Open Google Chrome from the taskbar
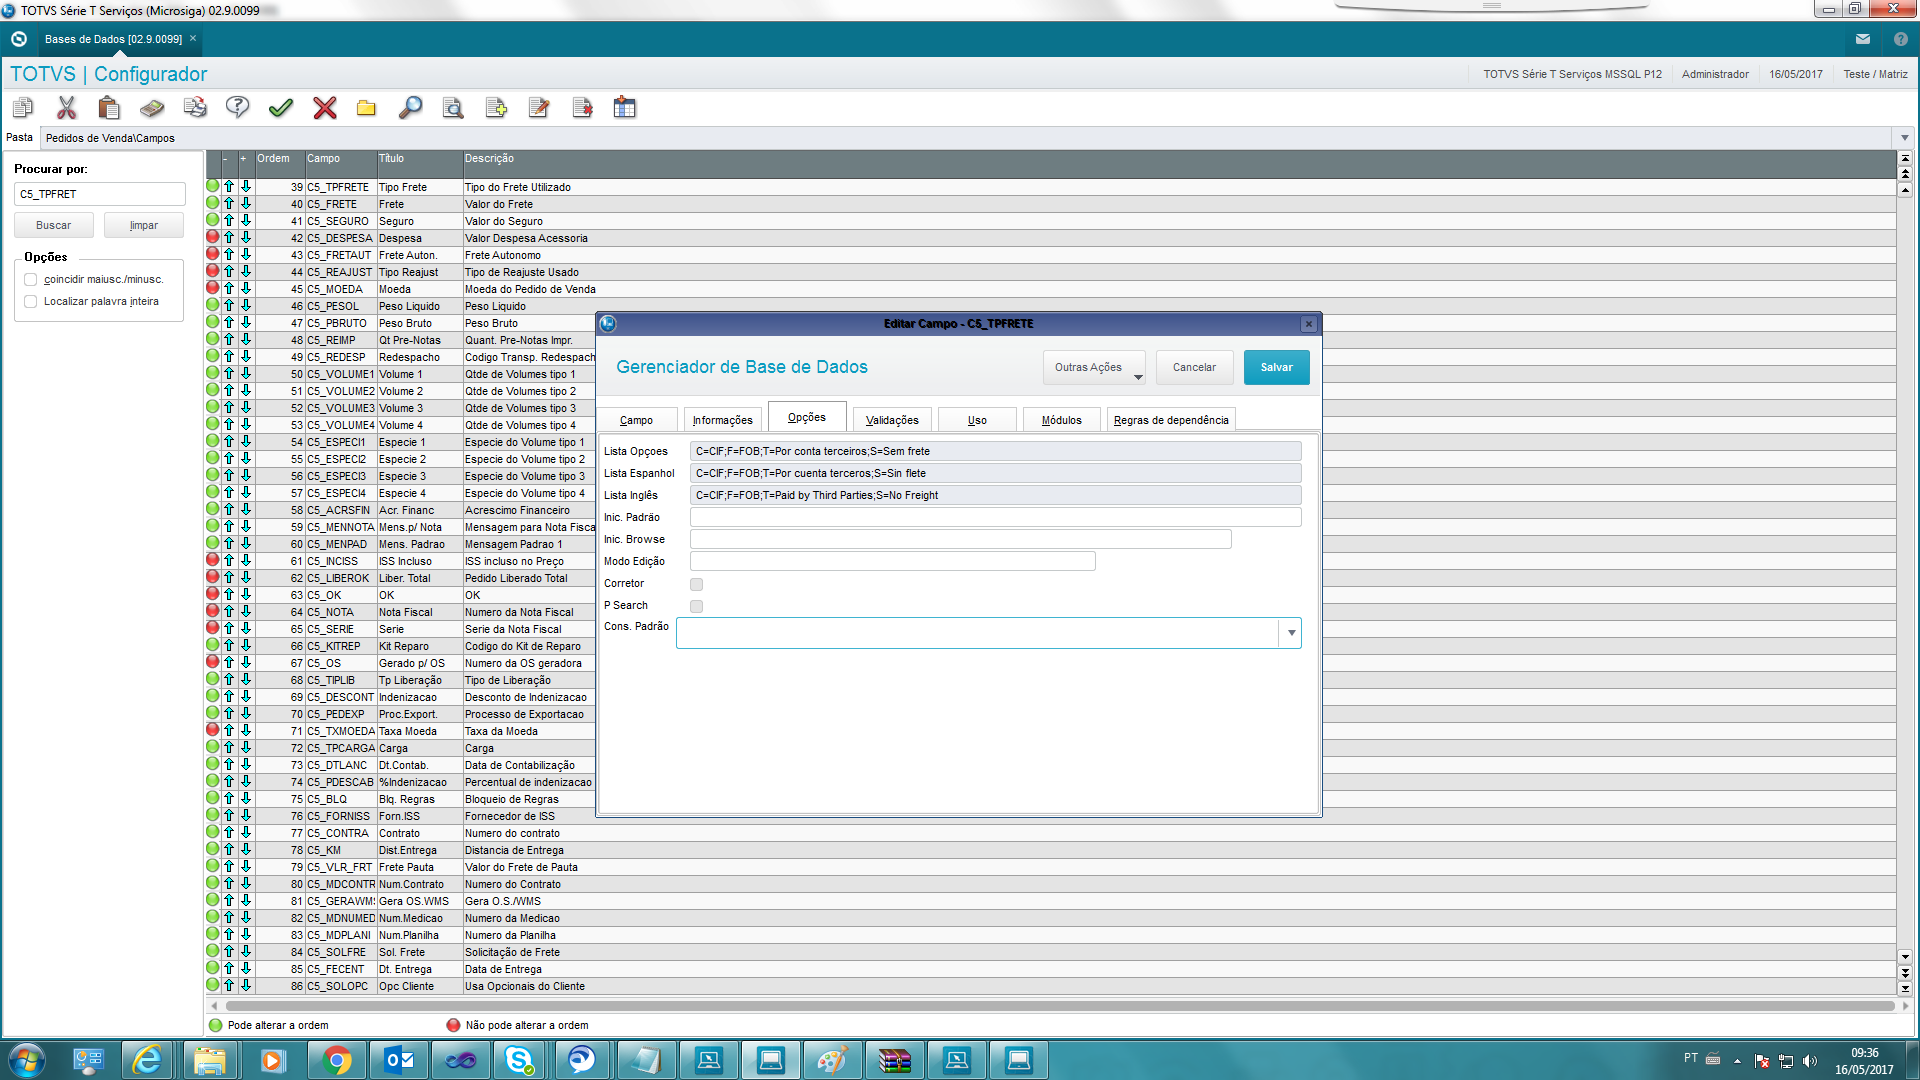The height and width of the screenshot is (1080, 1920). pos(337,1060)
